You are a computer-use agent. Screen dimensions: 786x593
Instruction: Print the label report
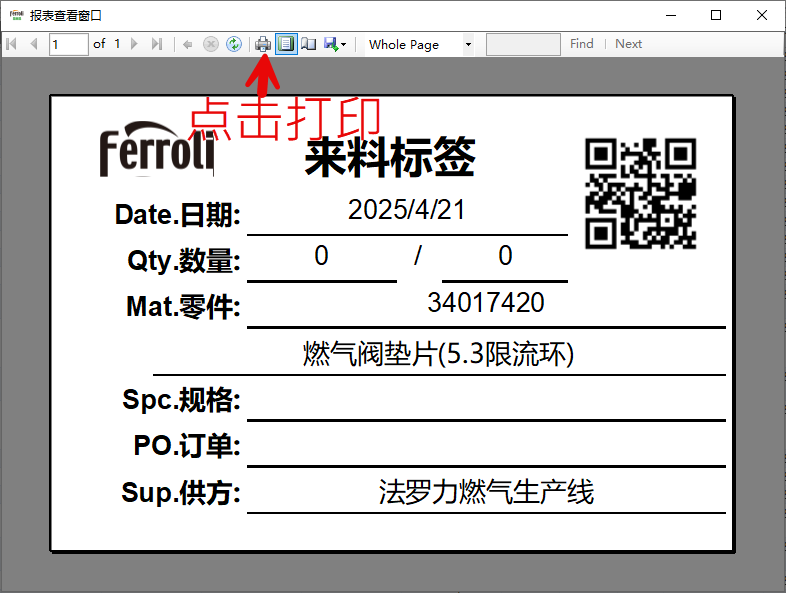coord(263,44)
